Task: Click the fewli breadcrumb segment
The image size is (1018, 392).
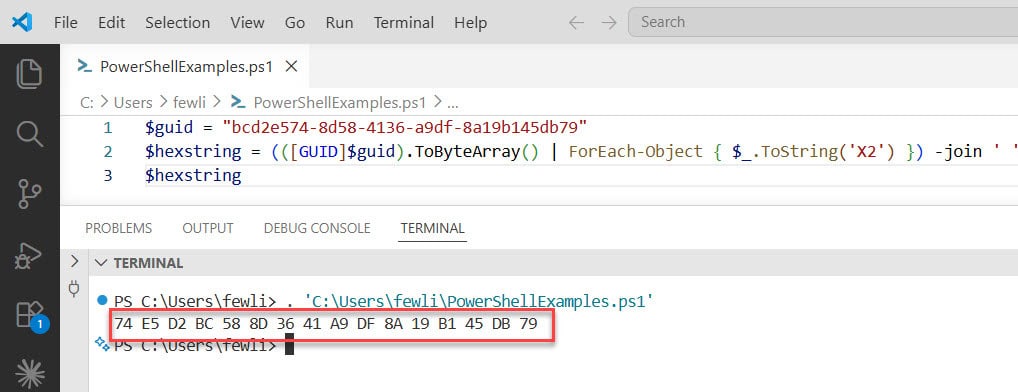Action: point(188,103)
